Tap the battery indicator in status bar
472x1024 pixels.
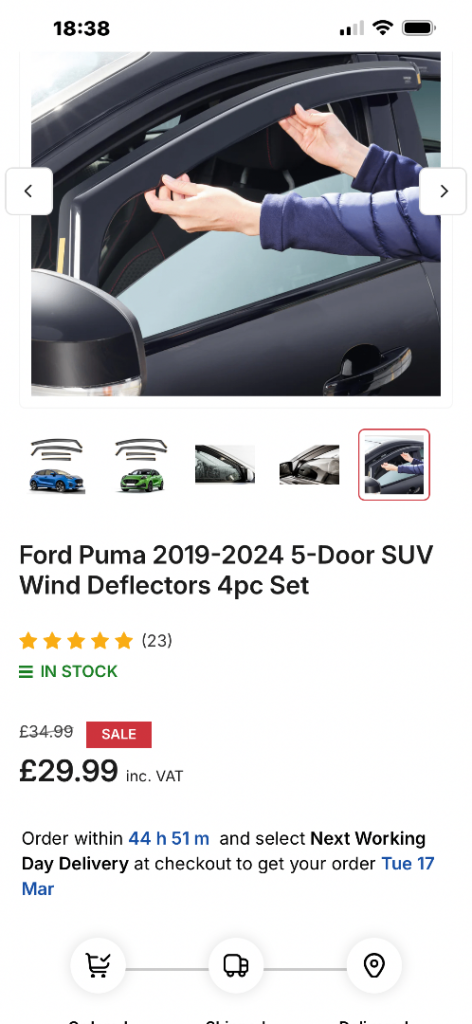pos(418,28)
